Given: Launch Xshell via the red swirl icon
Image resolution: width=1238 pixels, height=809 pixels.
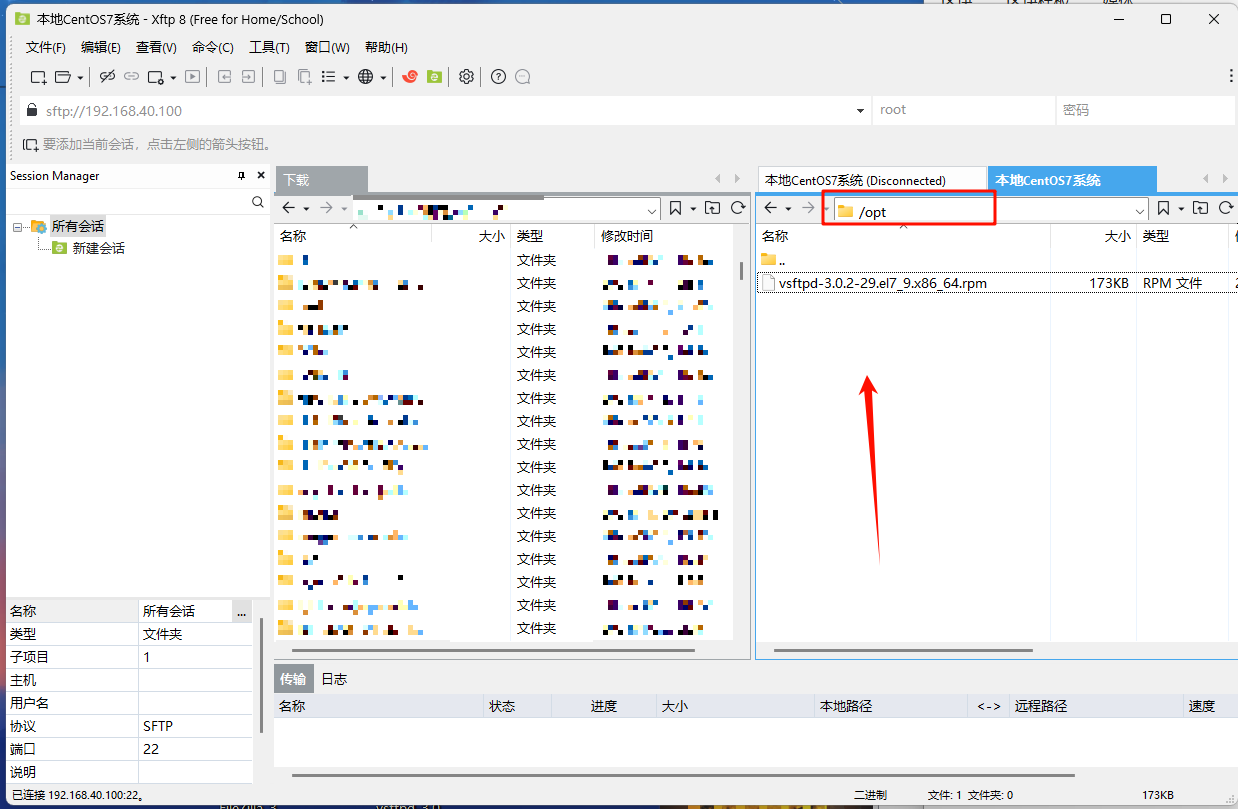Looking at the screenshot, I should click(410, 77).
